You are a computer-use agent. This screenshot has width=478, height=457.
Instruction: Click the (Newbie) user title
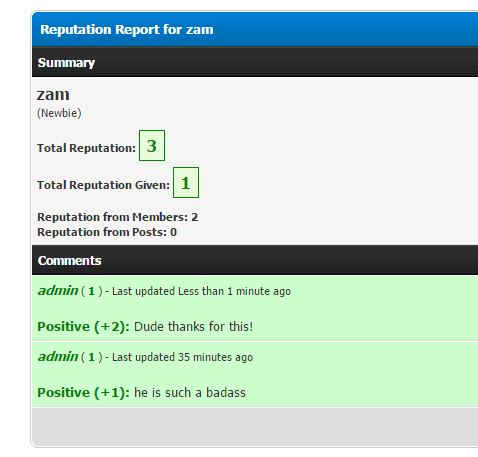(59, 113)
